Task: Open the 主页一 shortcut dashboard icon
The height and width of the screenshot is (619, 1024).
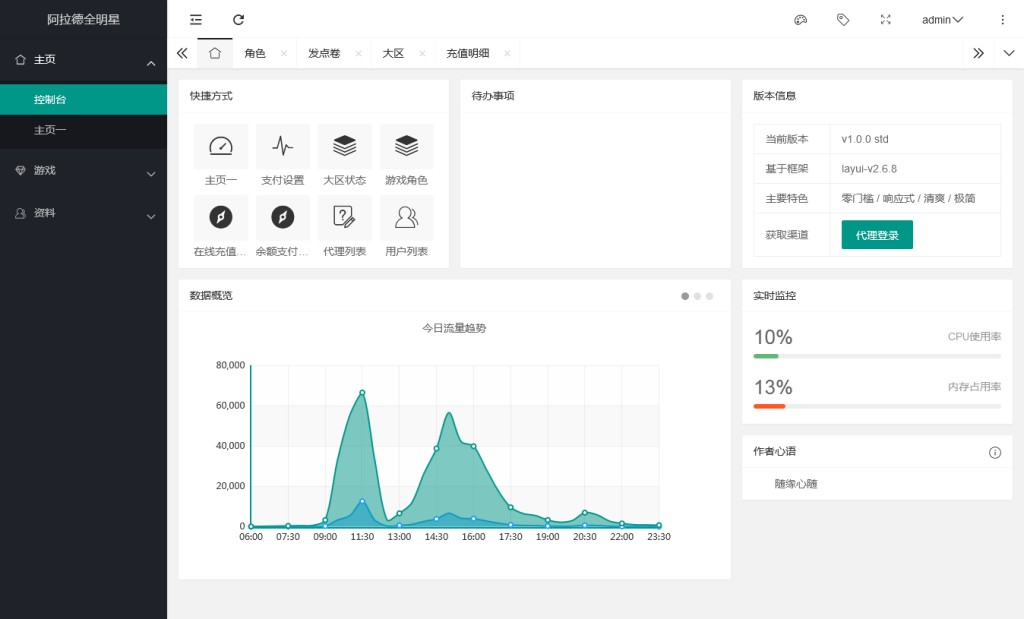Action: (x=220, y=146)
